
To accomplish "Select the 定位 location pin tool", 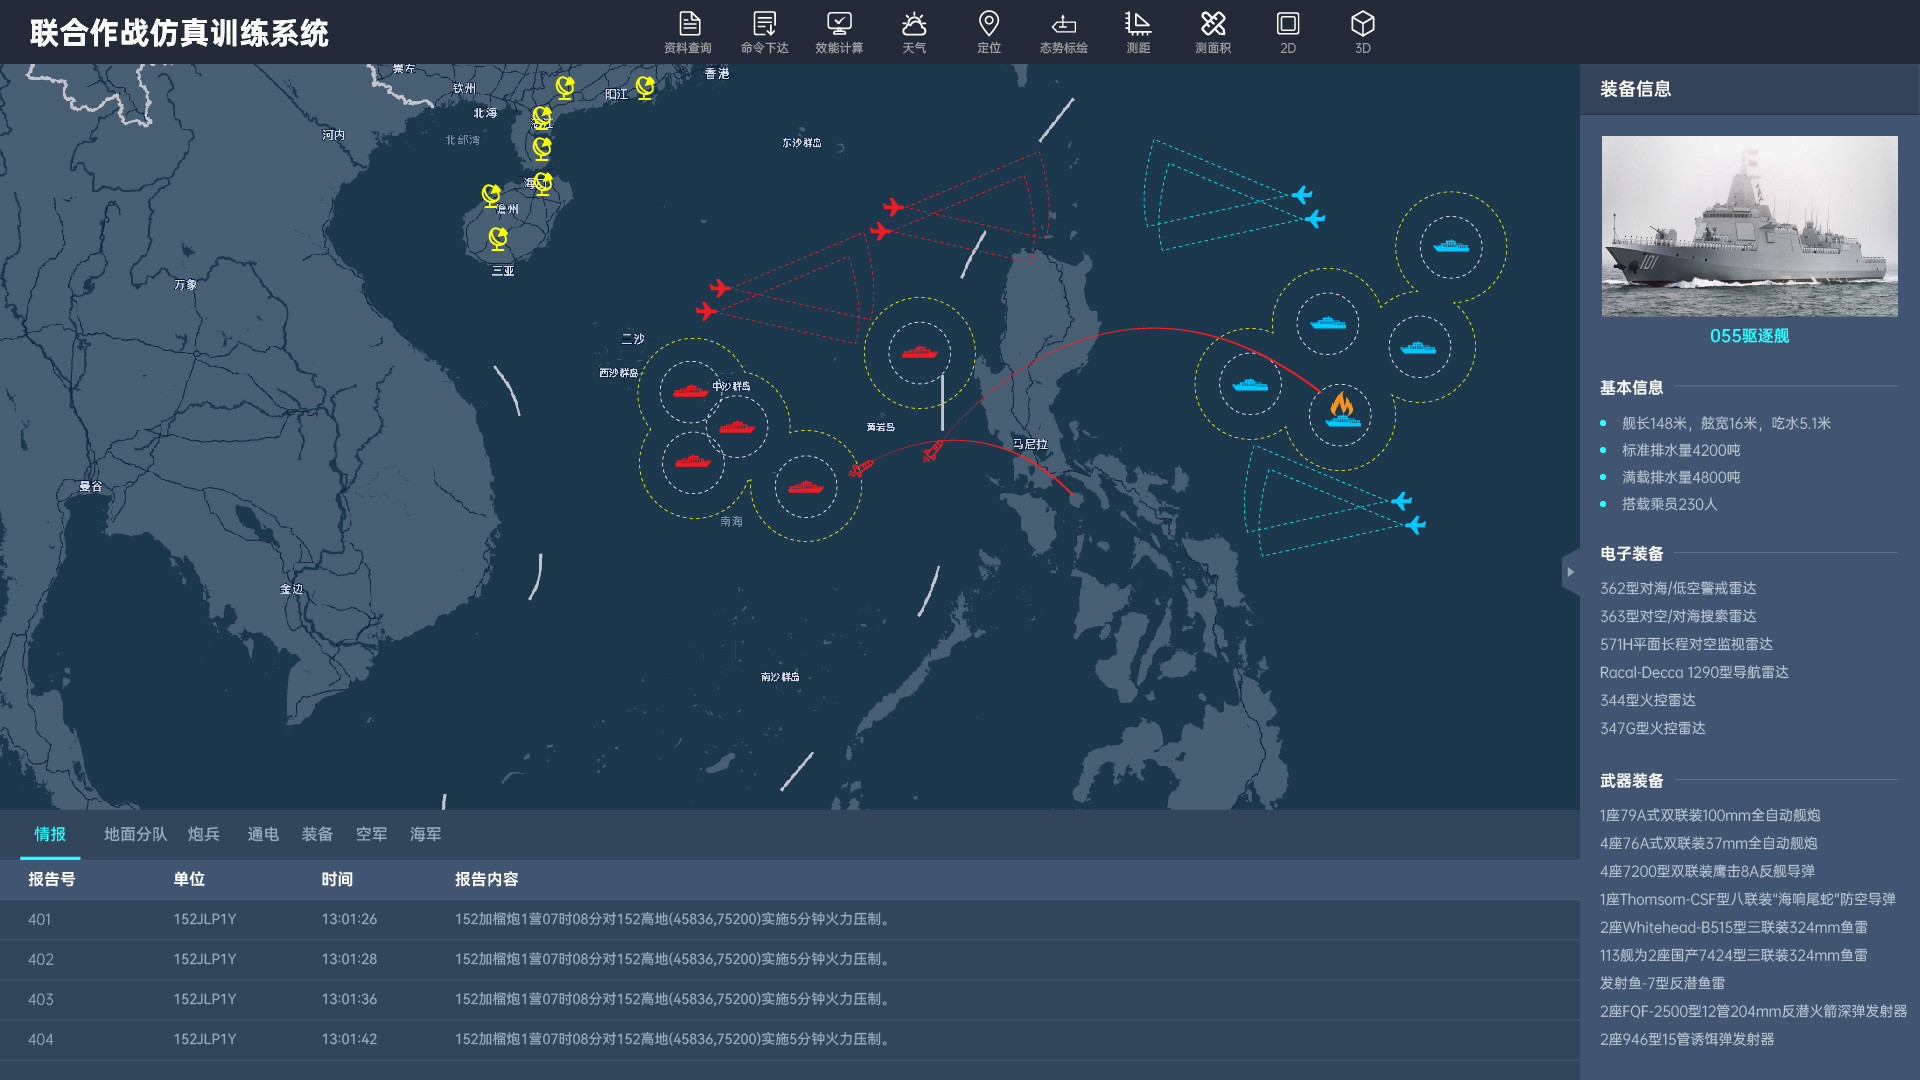I will point(988,32).
